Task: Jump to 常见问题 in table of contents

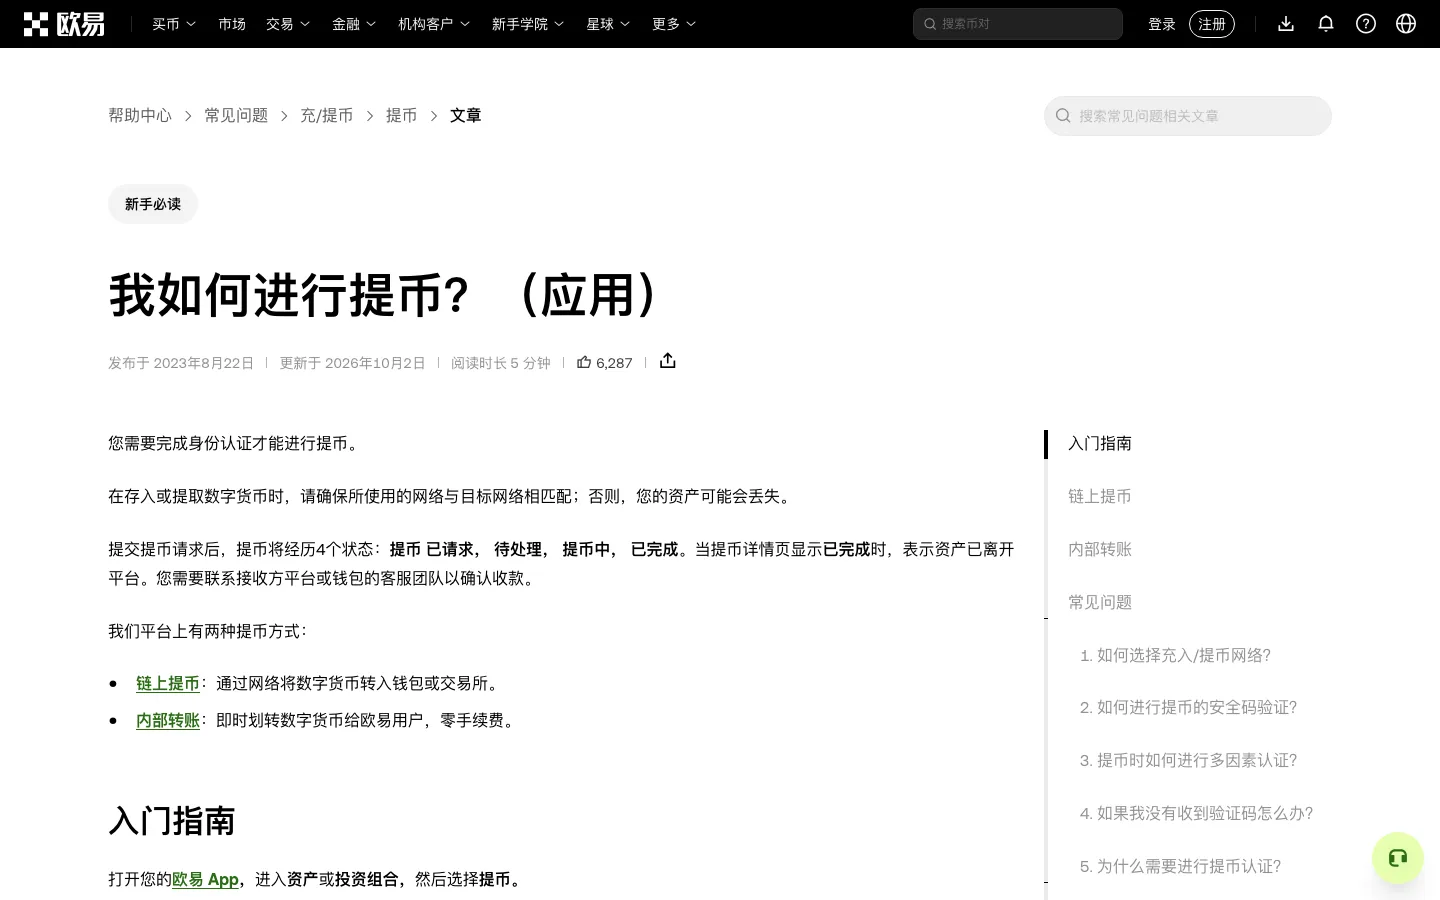Action: [x=1100, y=603]
